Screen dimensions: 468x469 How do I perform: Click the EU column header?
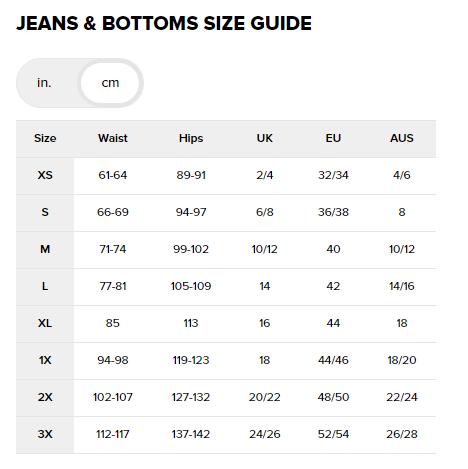(333, 138)
